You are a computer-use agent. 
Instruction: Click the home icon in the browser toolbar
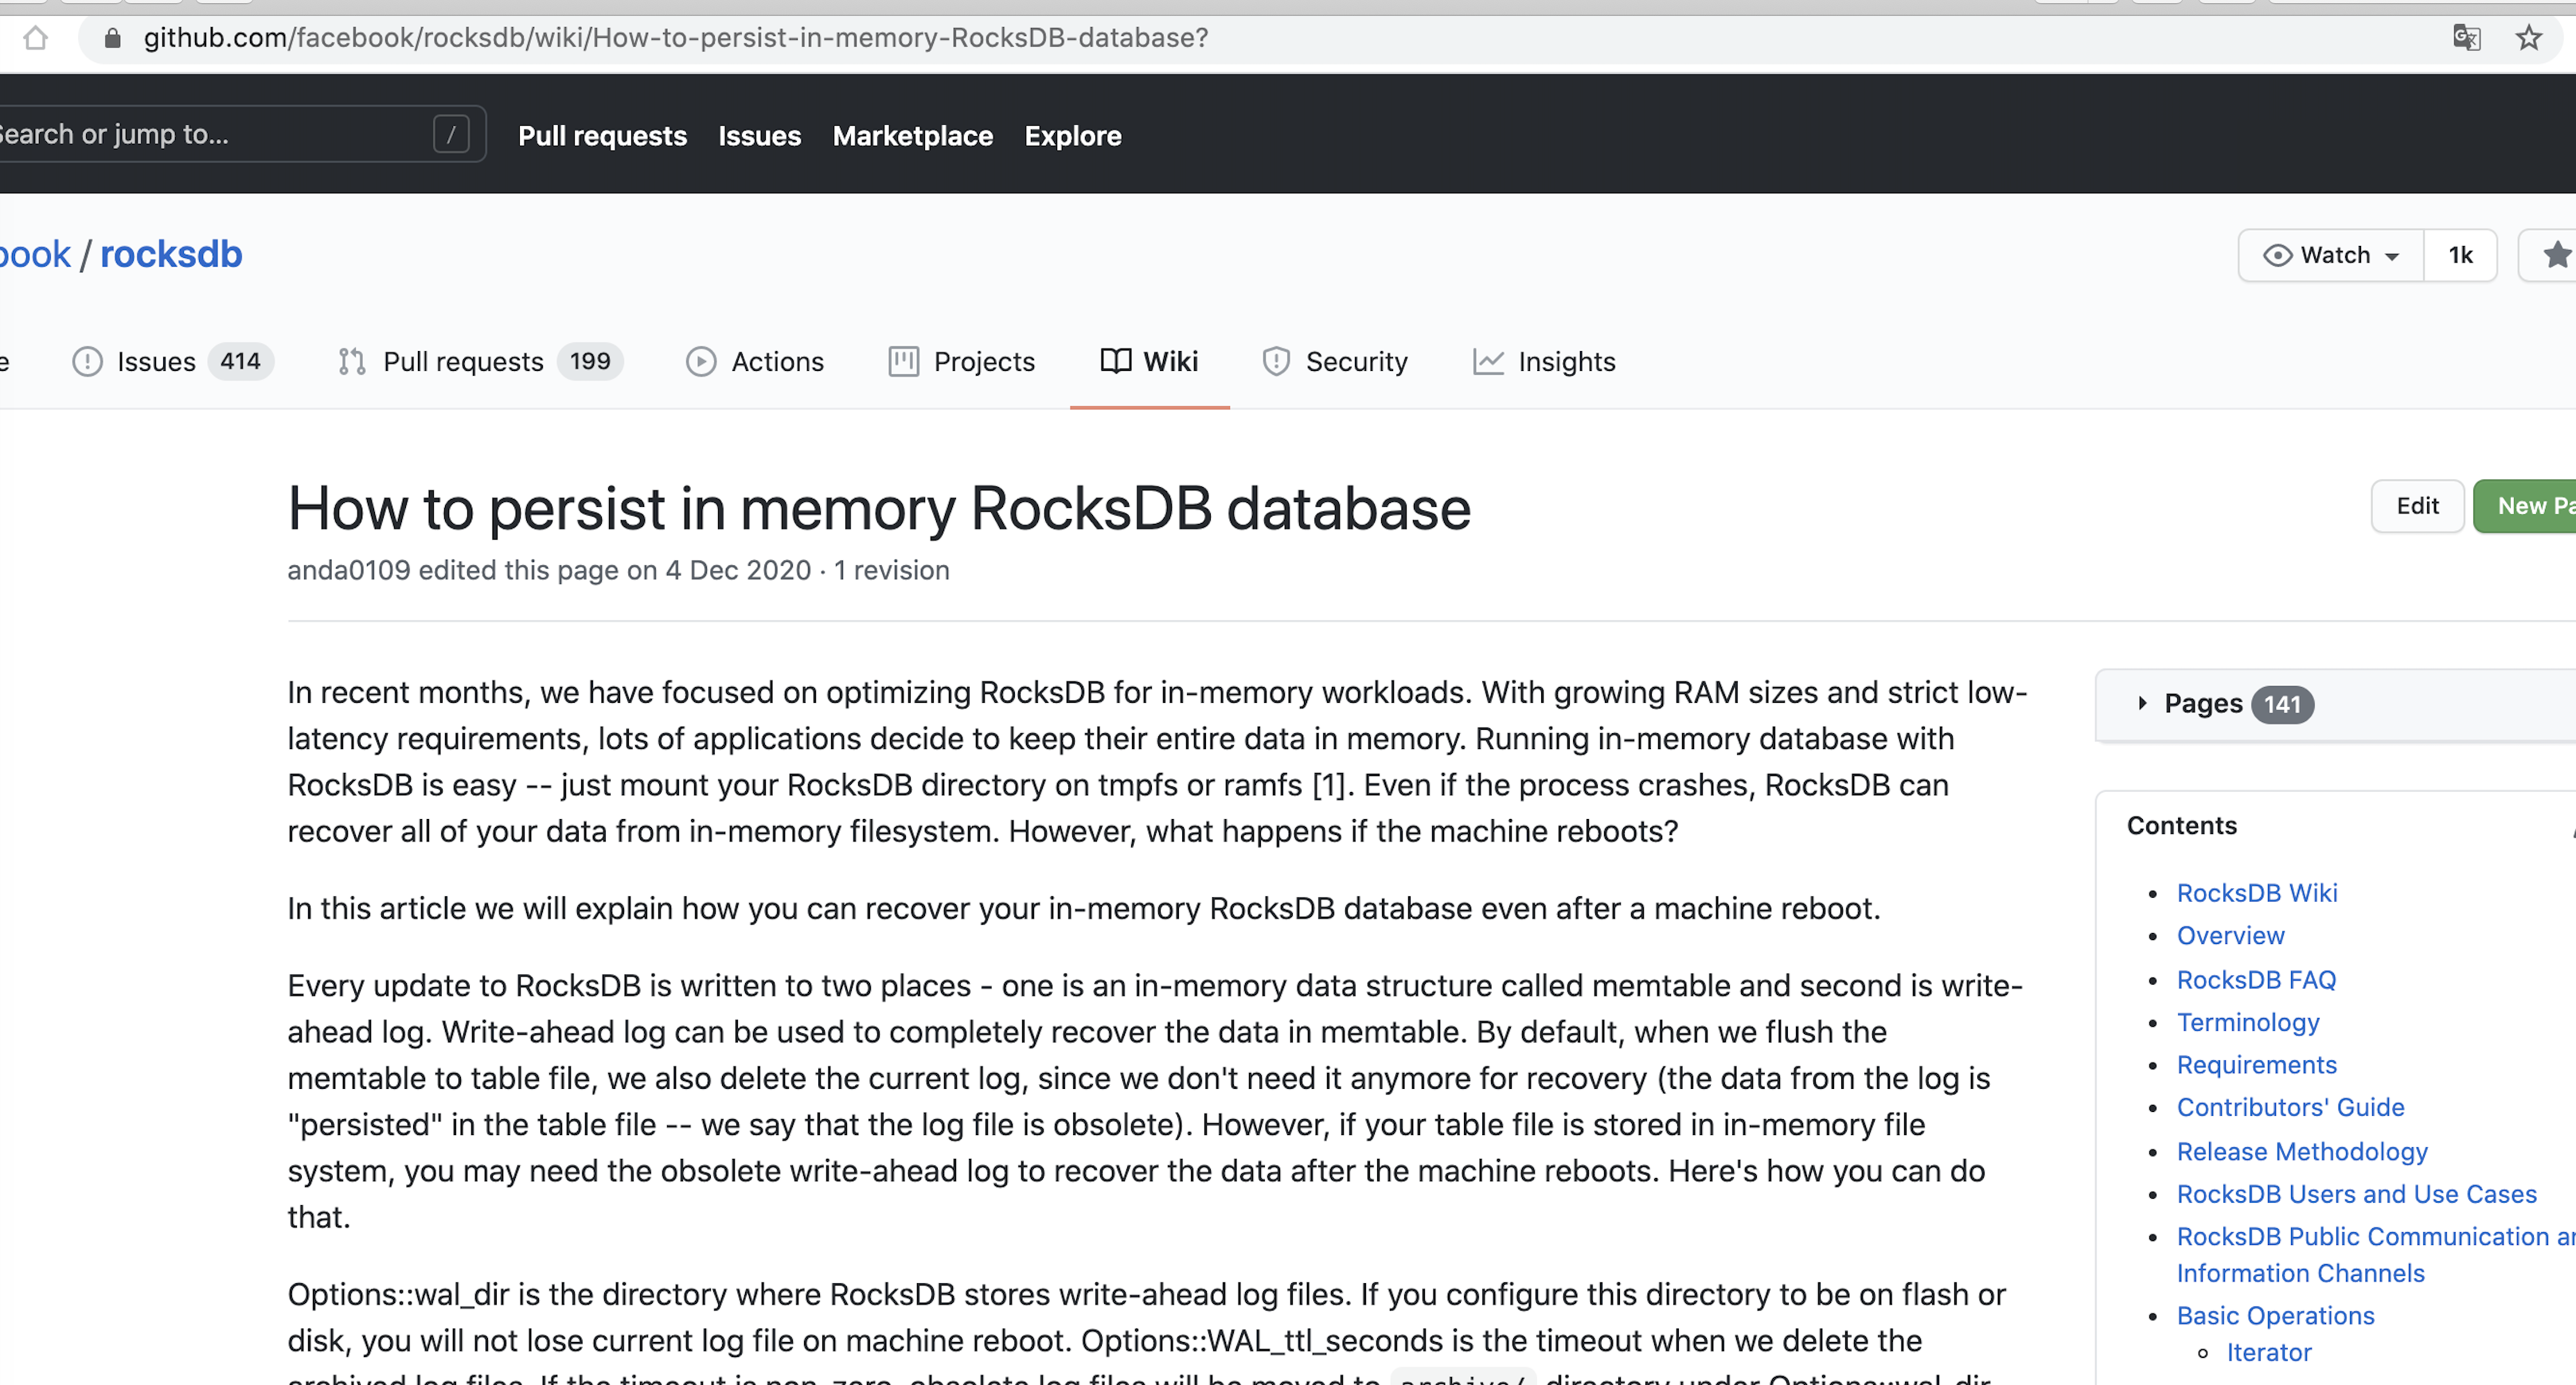coord(36,38)
